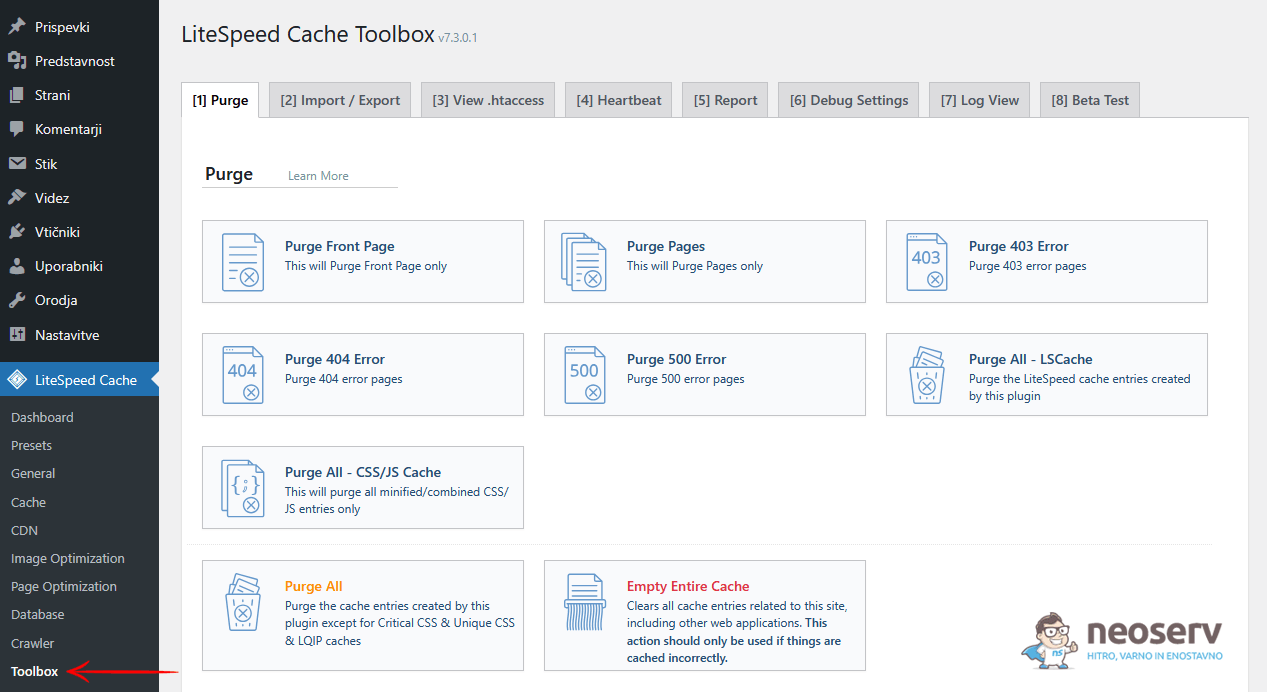Click the Purge All - CSS/JS Cache title
Image resolution: width=1267 pixels, height=692 pixels.
tap(363, 472)
